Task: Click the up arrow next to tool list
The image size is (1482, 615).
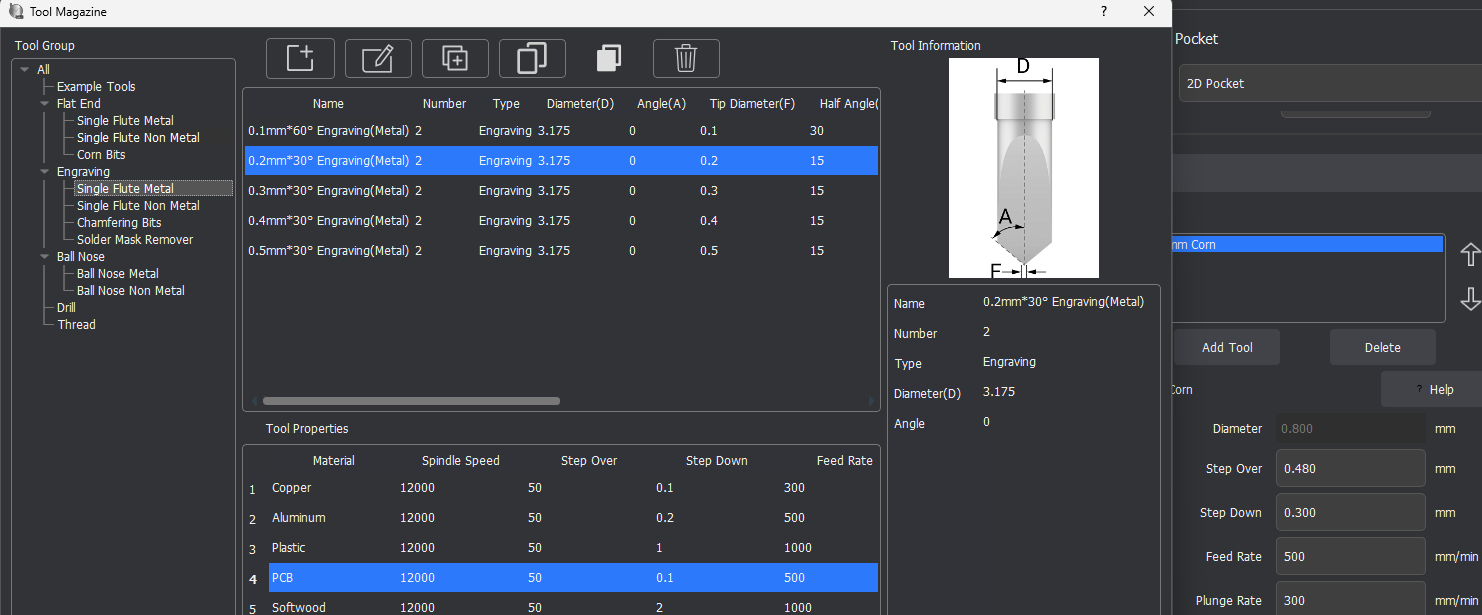Action: point(1470,254)
